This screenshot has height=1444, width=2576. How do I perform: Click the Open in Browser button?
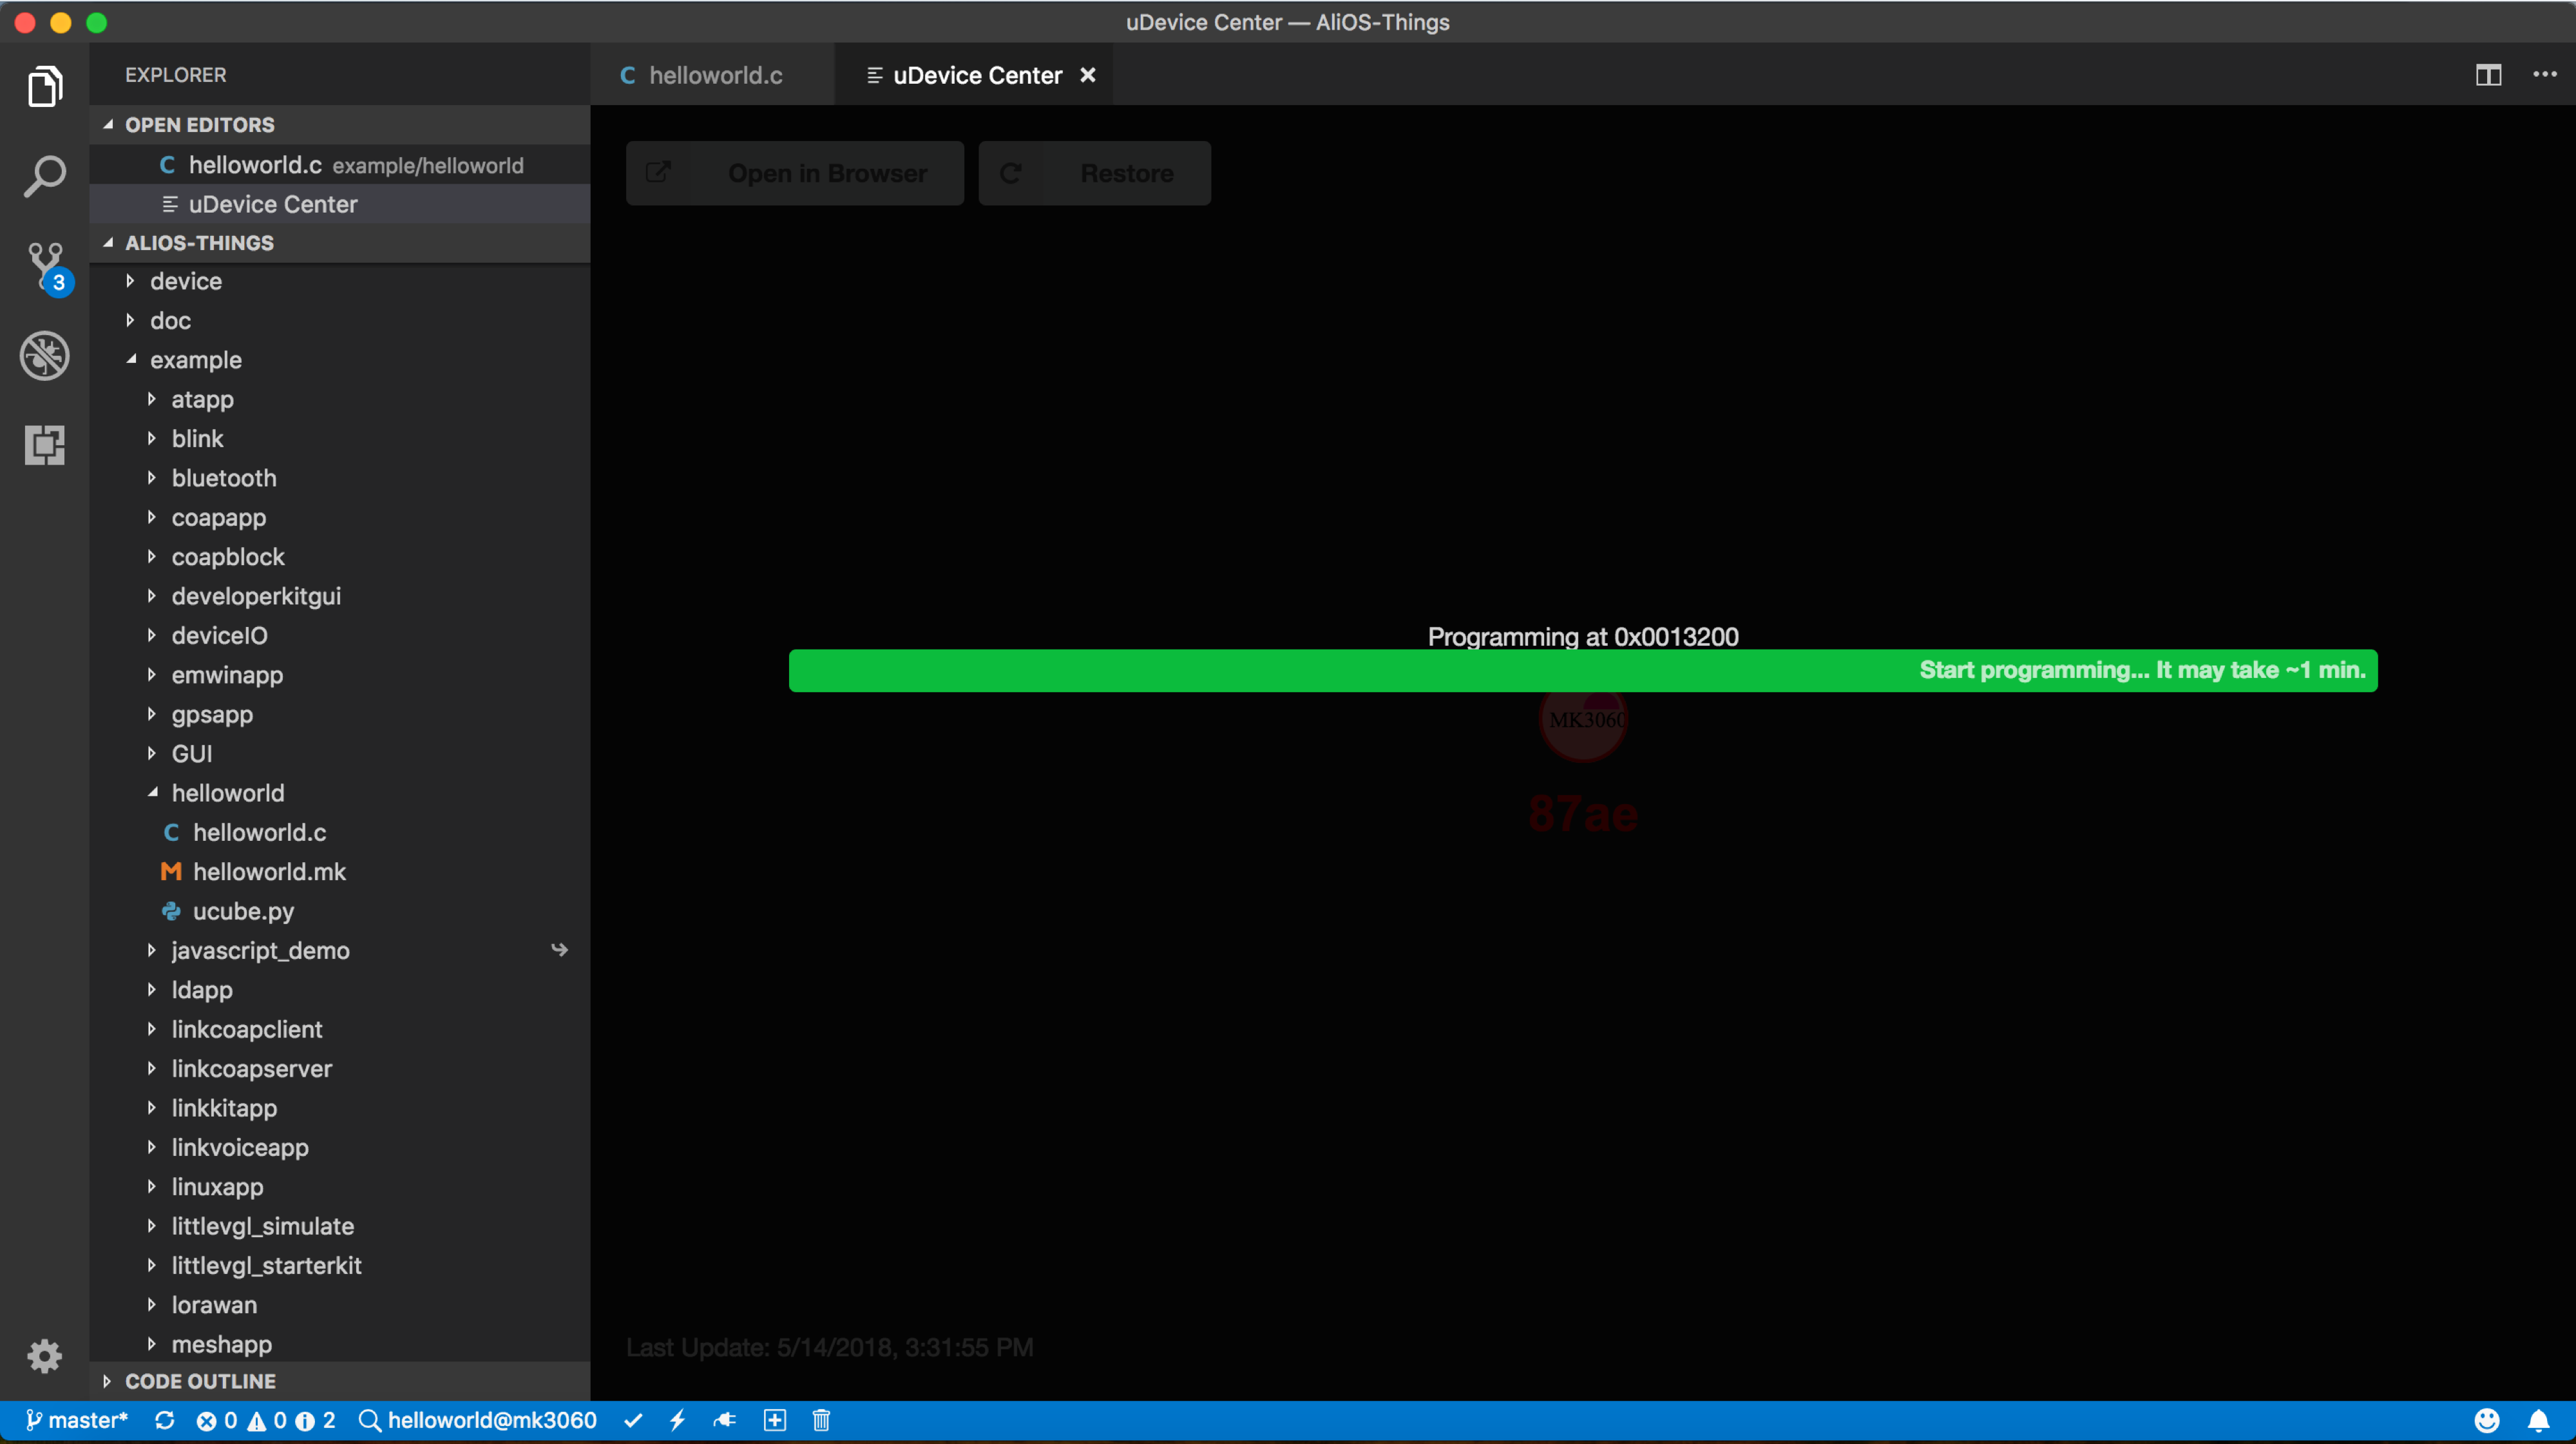[794, 172]
